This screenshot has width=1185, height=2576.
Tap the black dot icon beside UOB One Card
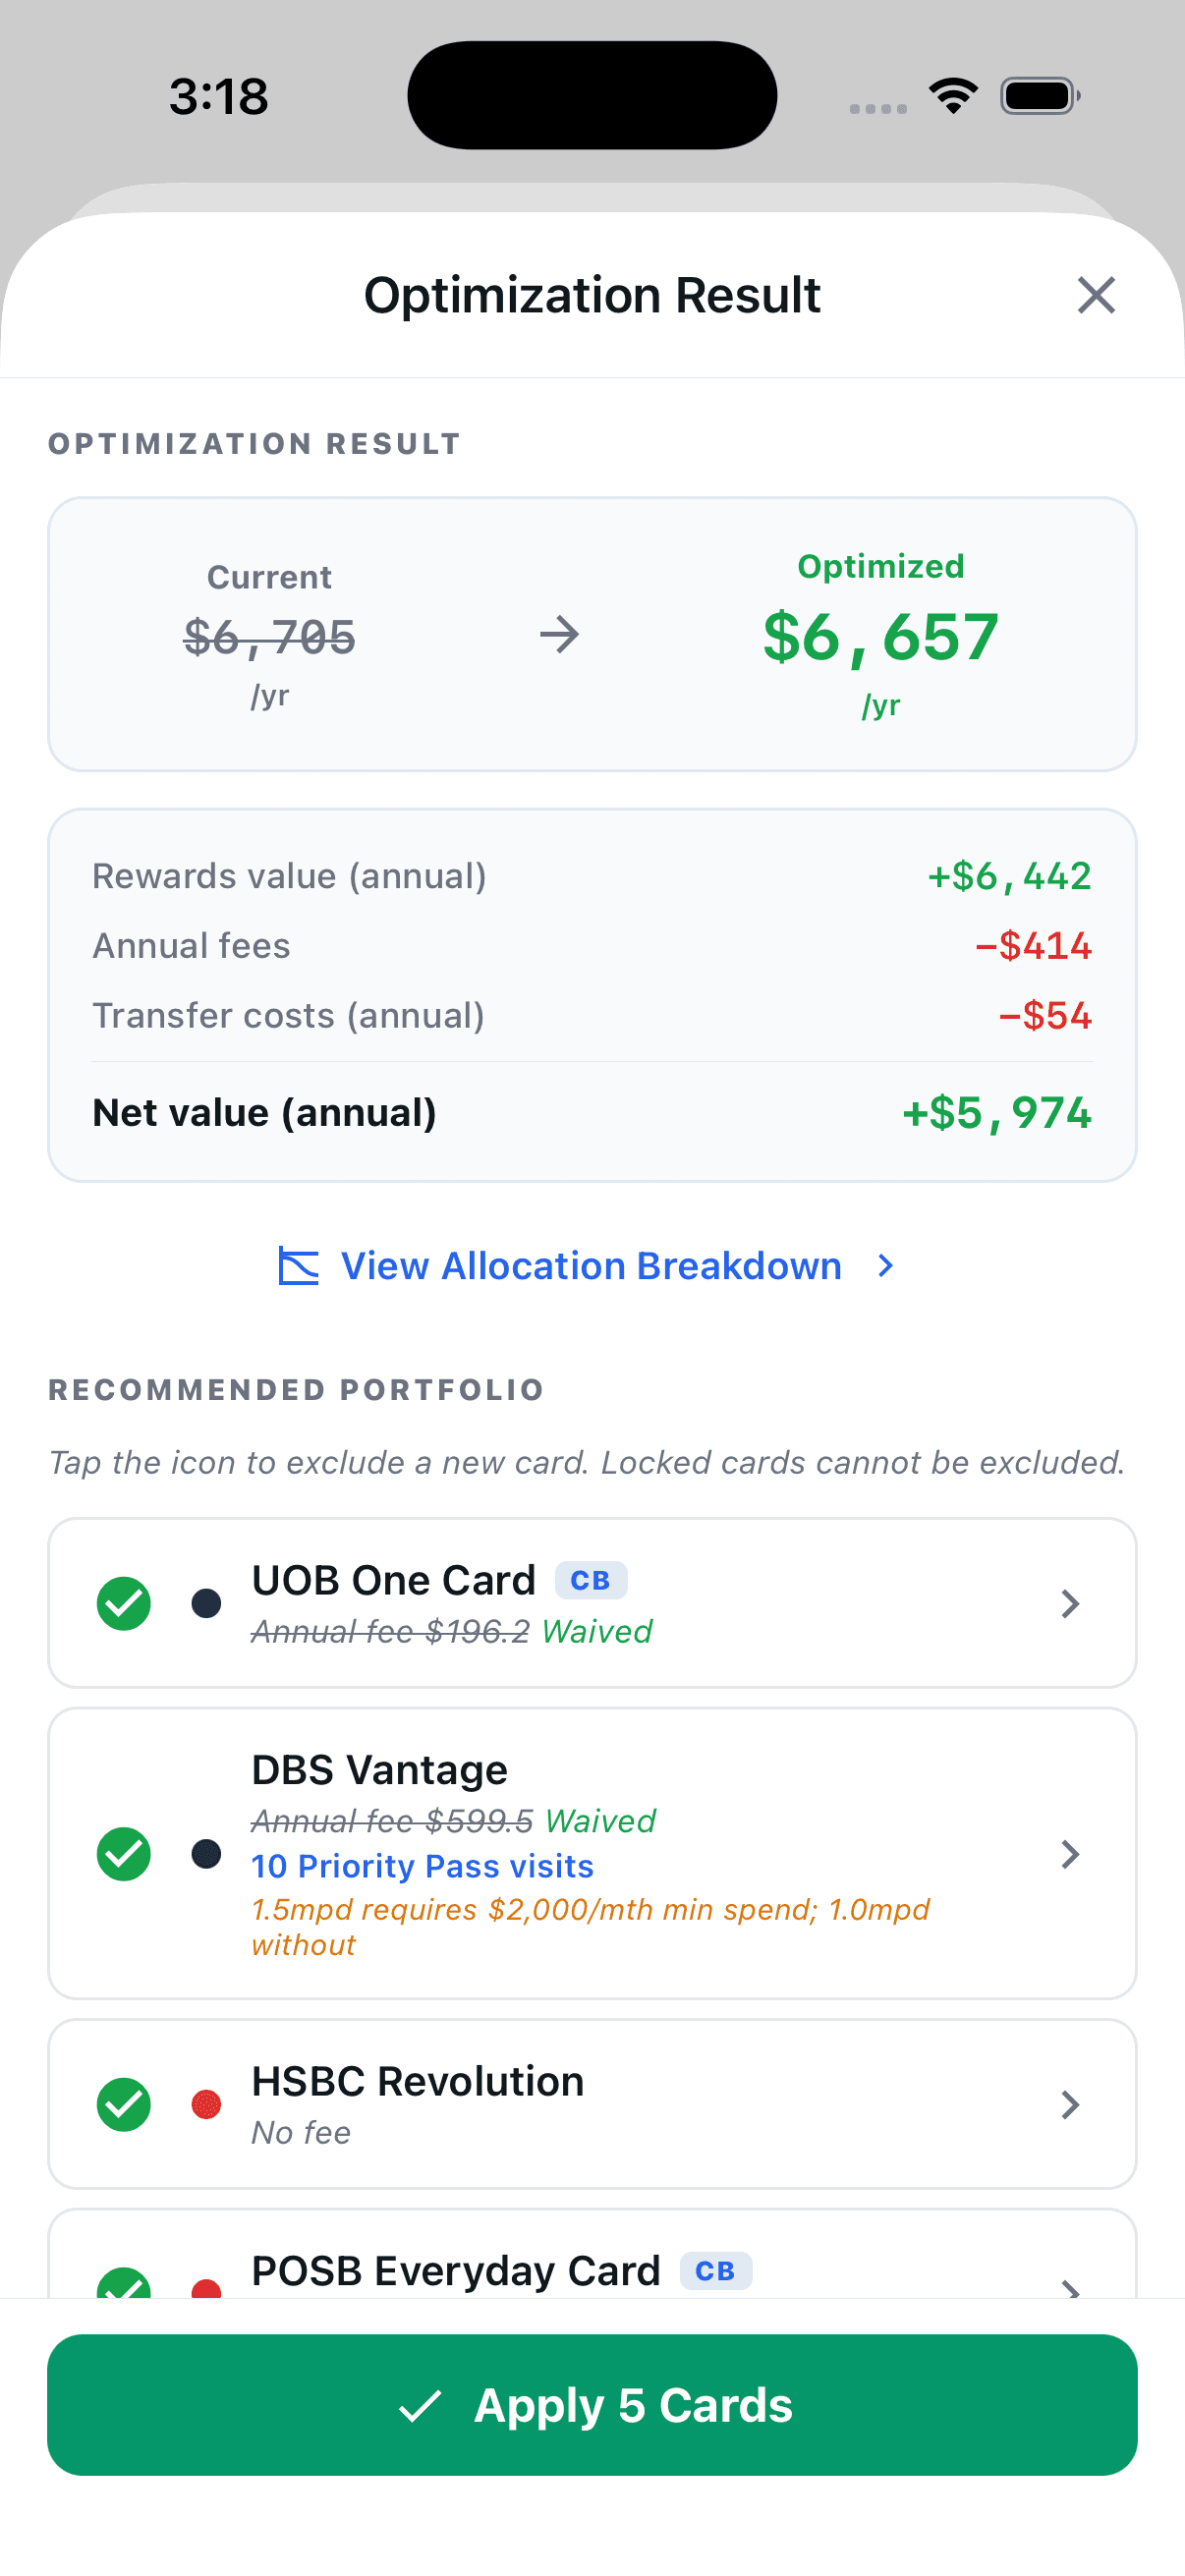tap(206, 1604)
